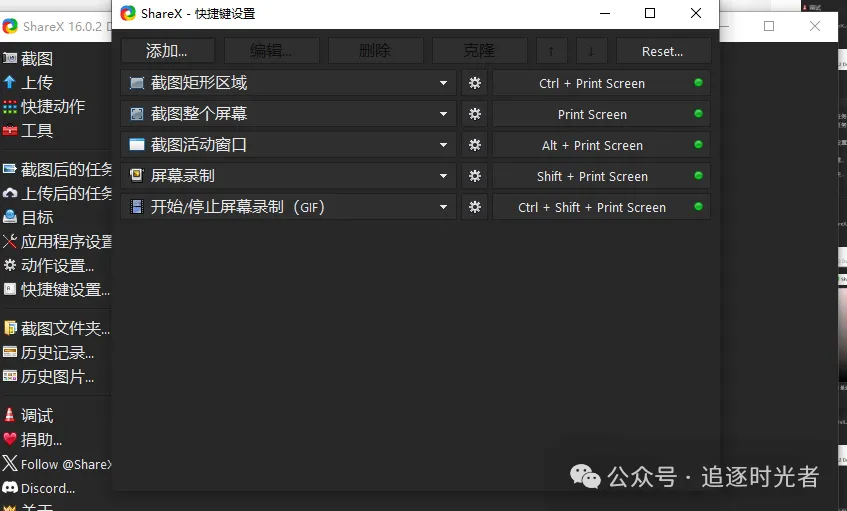Open settings gear for 开始/停止屏幕录制 (GIF) hotkey
The image size is (847, 511).
point(475,207)
